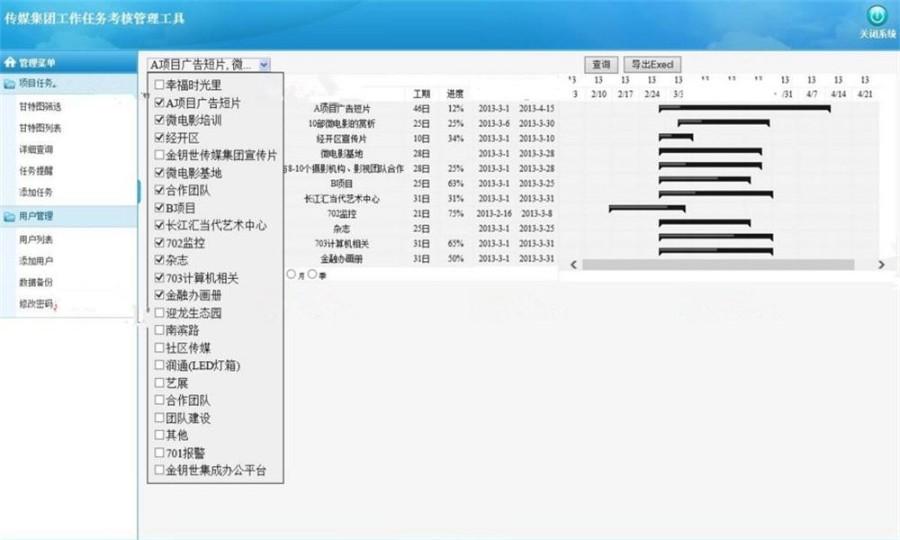Screen dimensions: 900x540
Task: Click the 传媒集团工作任务考核管理工具 title
Action: pos(94,18)
